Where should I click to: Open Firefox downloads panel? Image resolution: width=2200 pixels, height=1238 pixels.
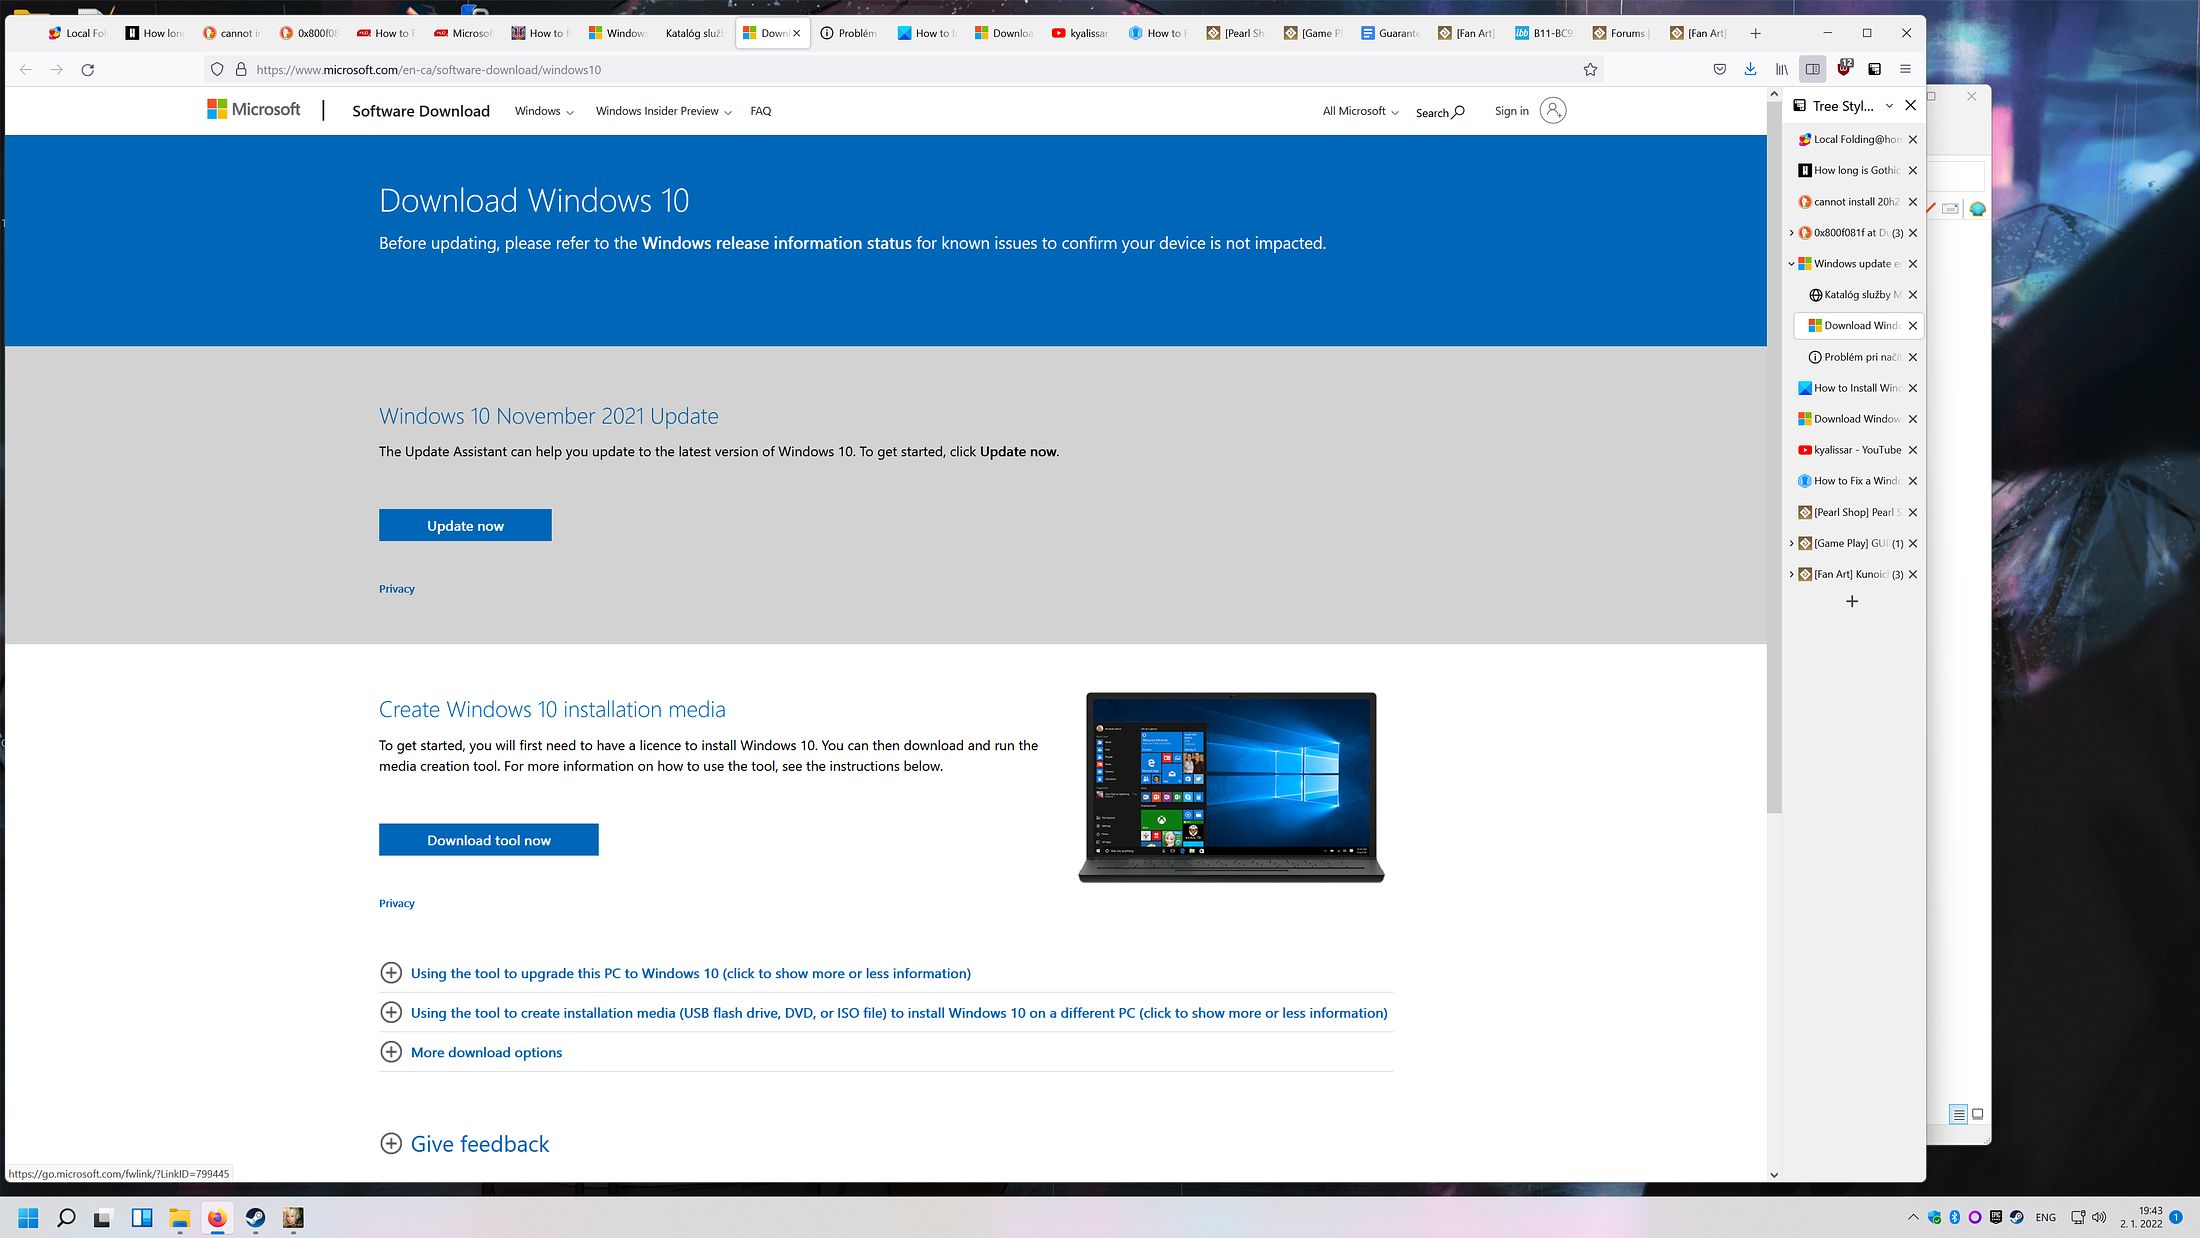tap(1750, 70)
